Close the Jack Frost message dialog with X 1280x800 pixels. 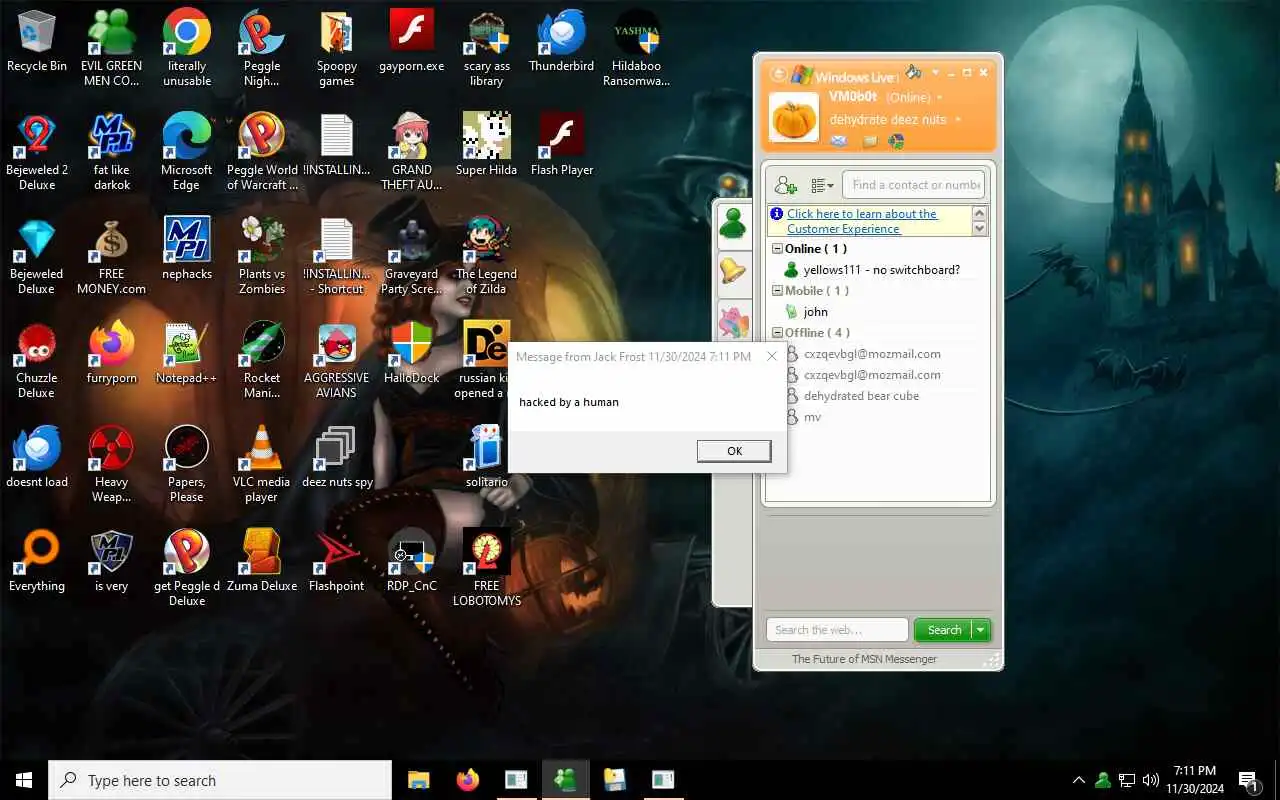click(771, 356)
